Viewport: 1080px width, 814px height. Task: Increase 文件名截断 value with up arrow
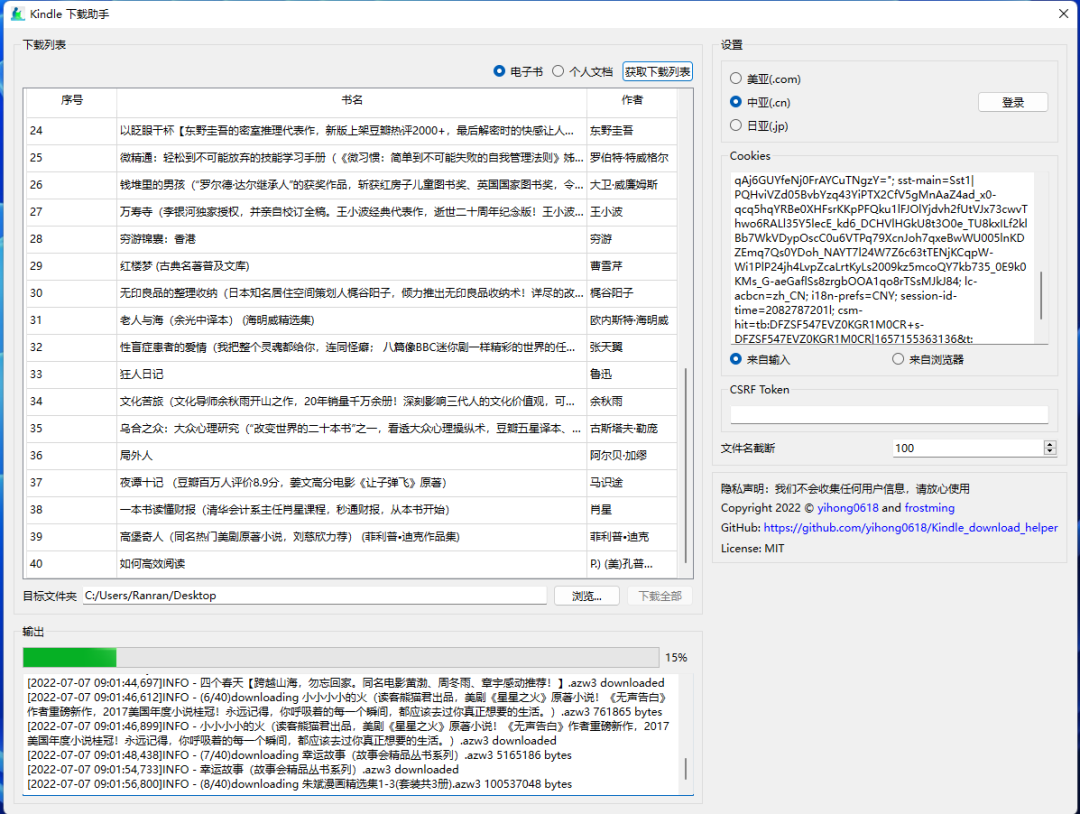(1050, 444)
